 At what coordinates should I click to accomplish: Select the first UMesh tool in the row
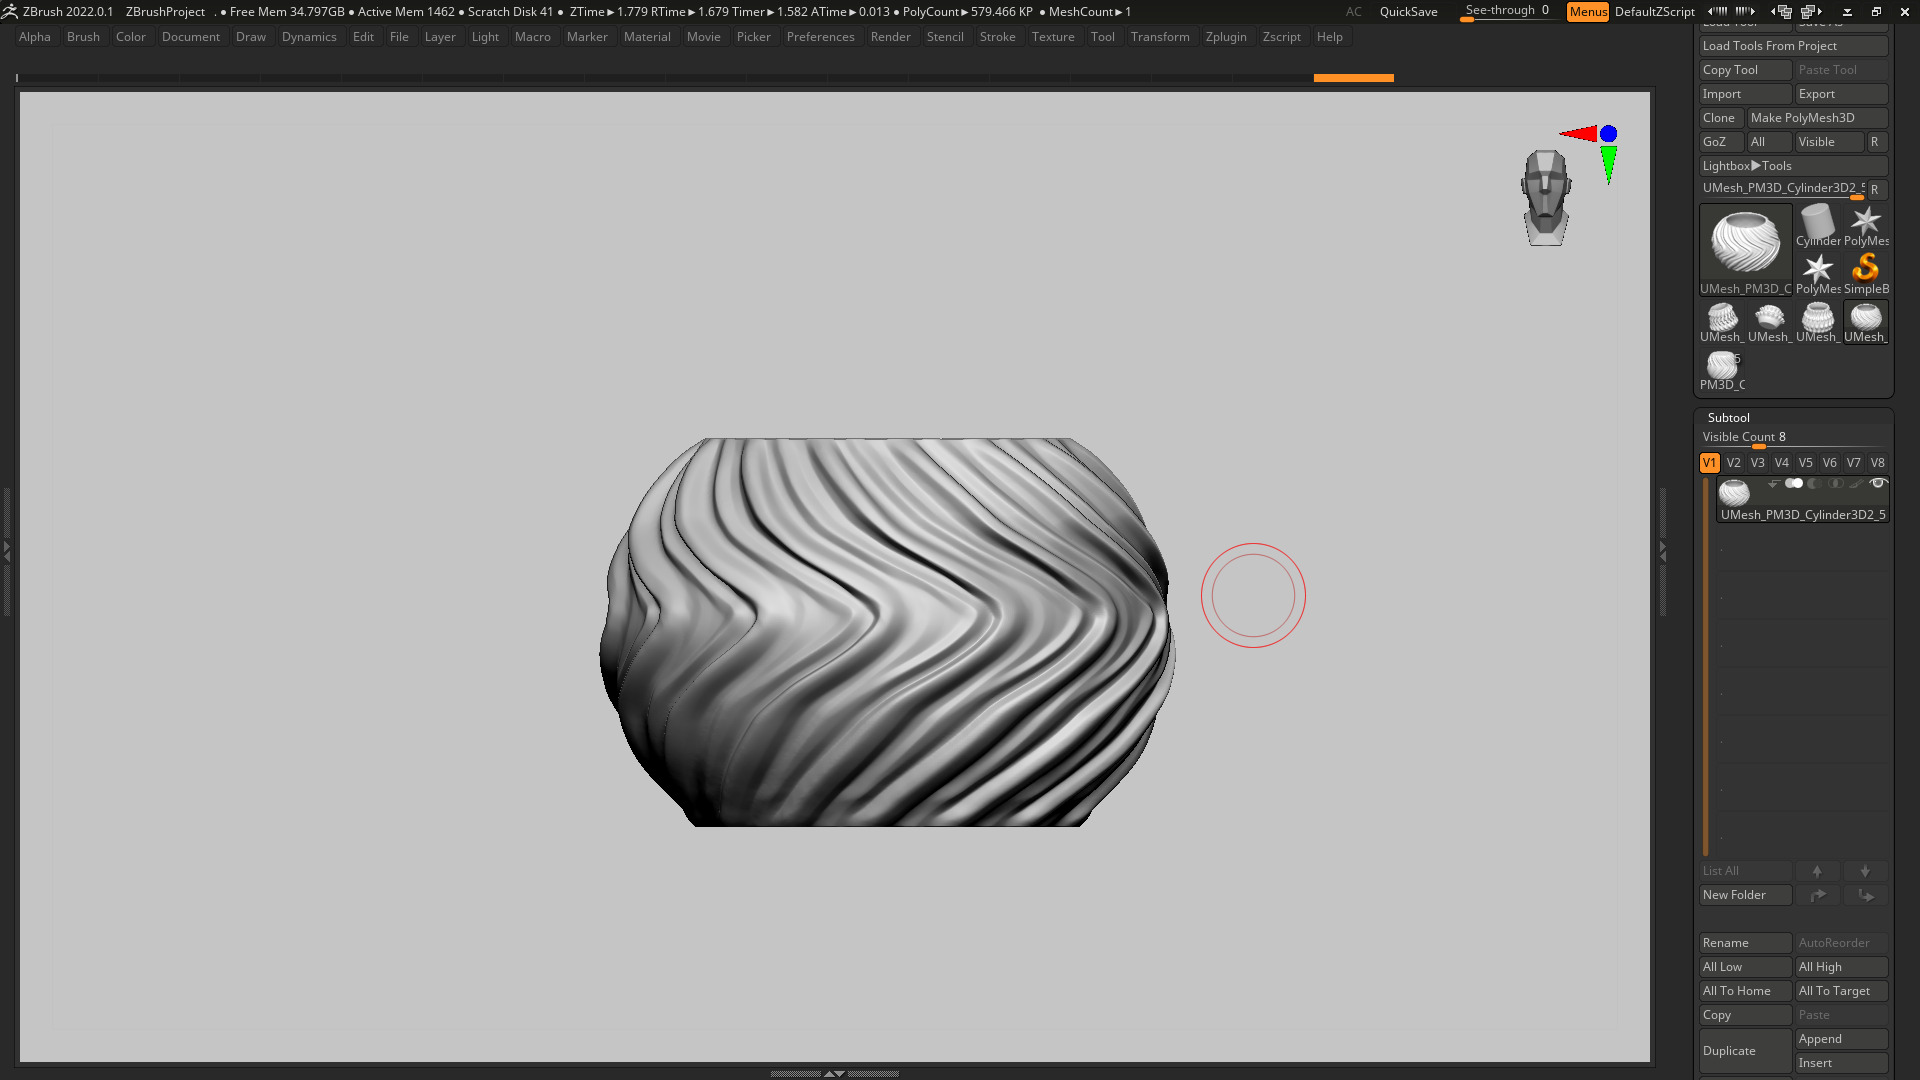(x=1721, y=322)
